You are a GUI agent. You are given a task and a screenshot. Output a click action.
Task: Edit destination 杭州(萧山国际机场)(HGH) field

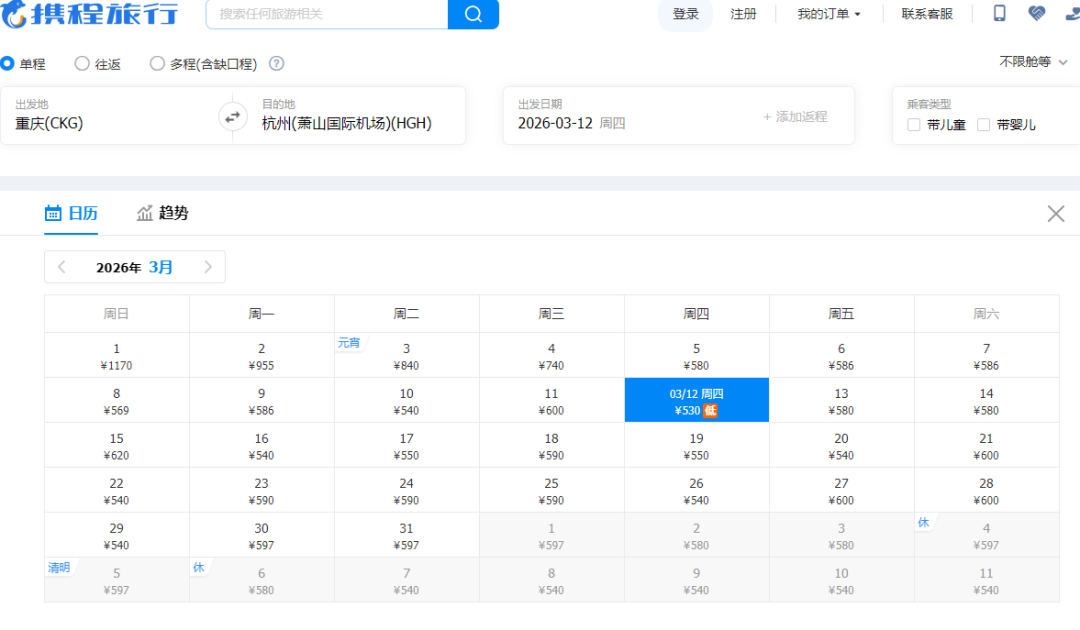(x=355, y=116)
